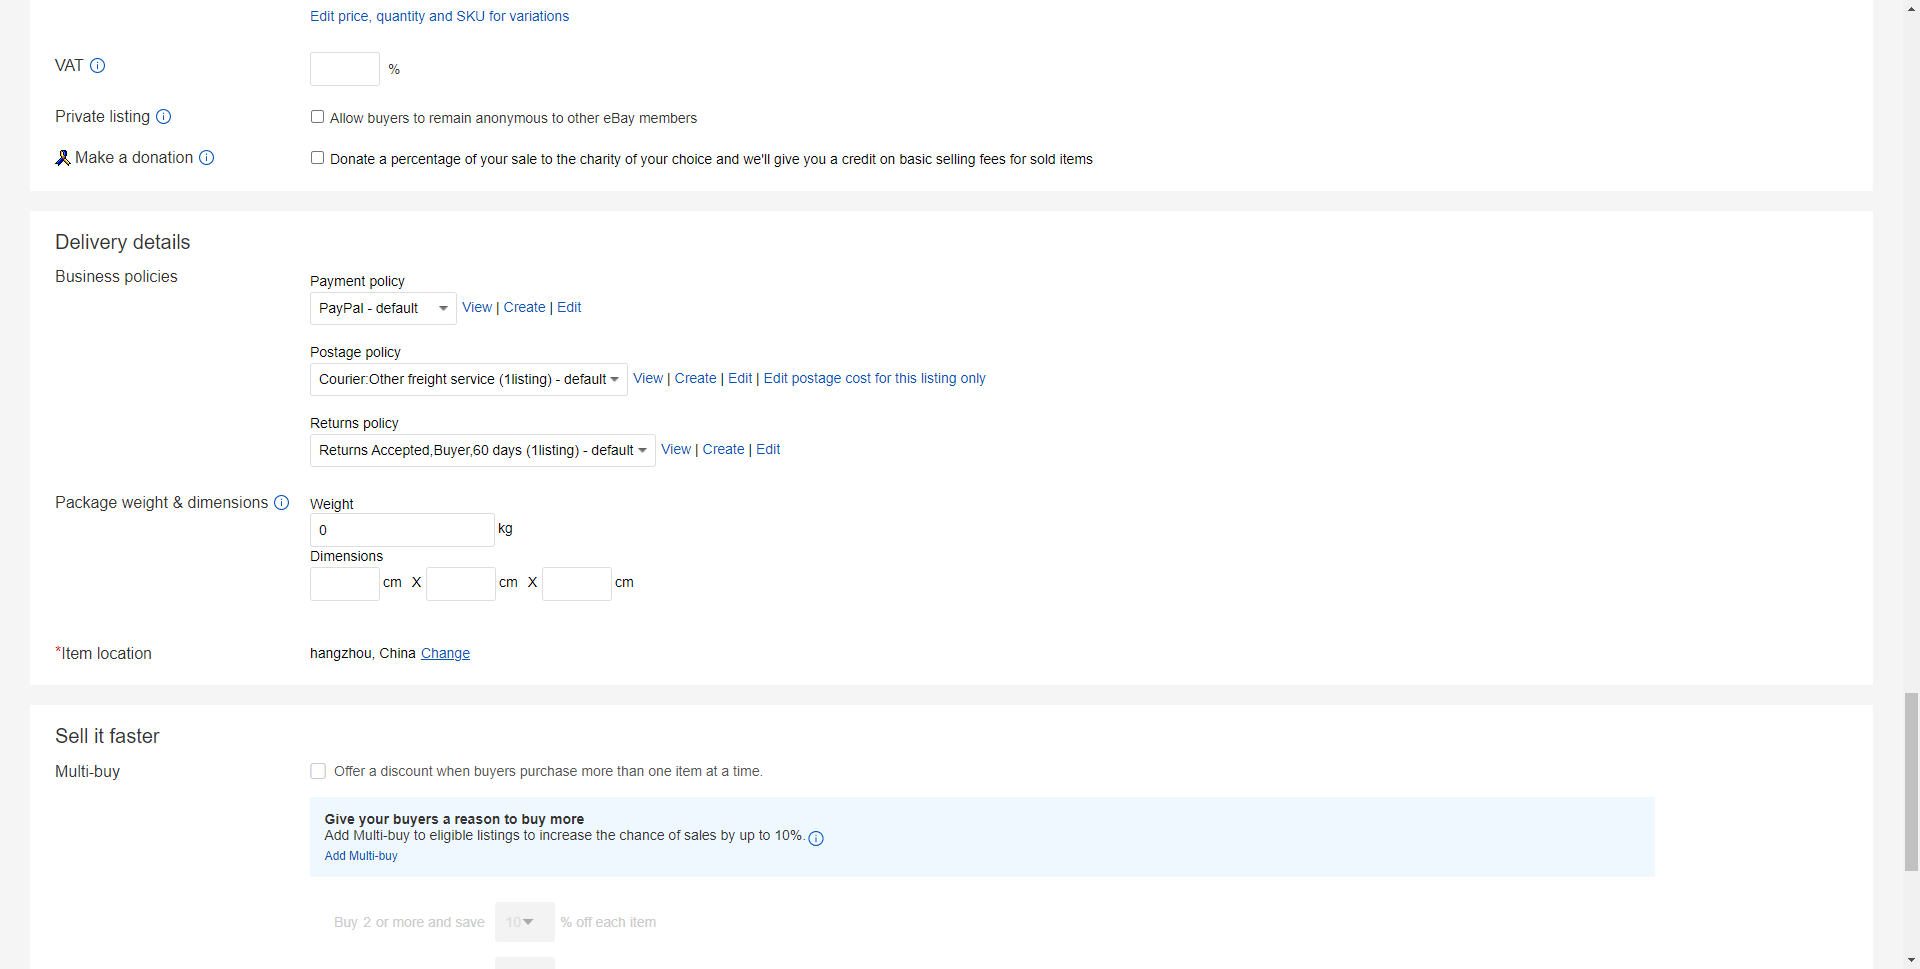
Task: Click Edit price, quantity and SKU link
Action: tap(439, 16)
